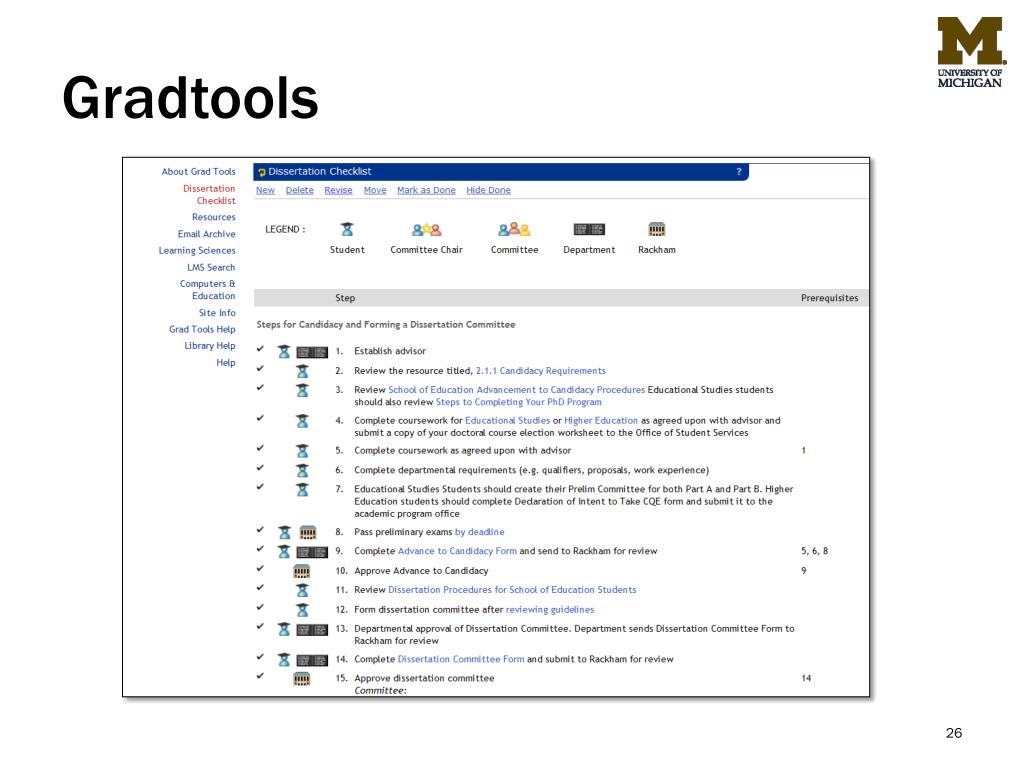Click the Rackham legend icon
This screenshot has width=1024, height=768.
point(656,229)
